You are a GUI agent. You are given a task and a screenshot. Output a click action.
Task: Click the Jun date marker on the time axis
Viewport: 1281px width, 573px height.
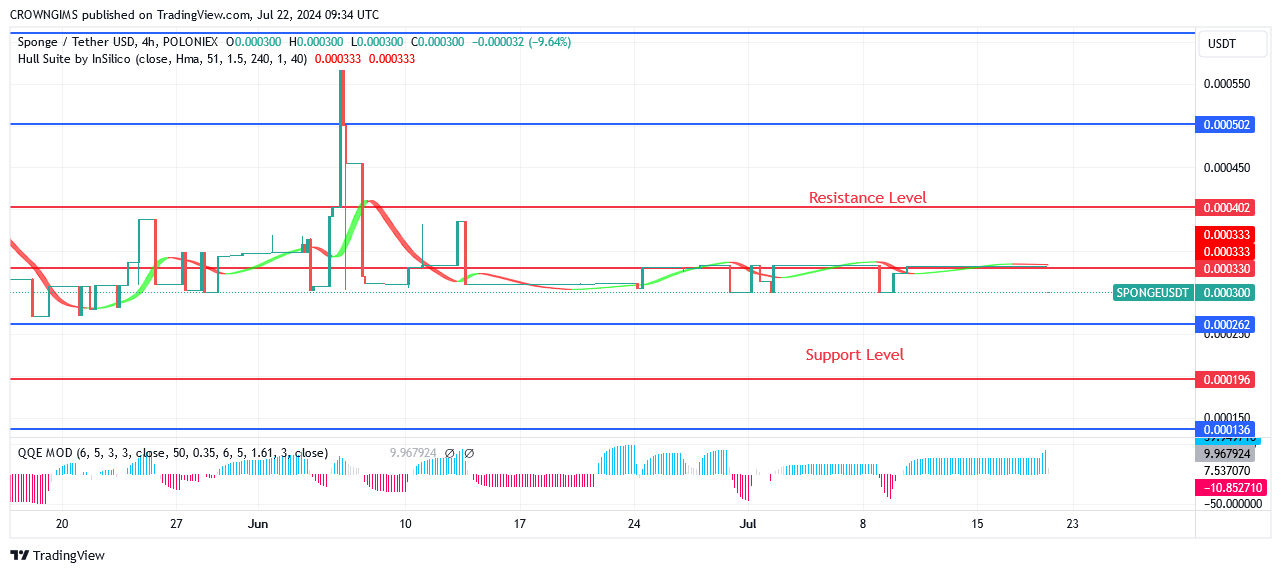click(x=258, y=523)
